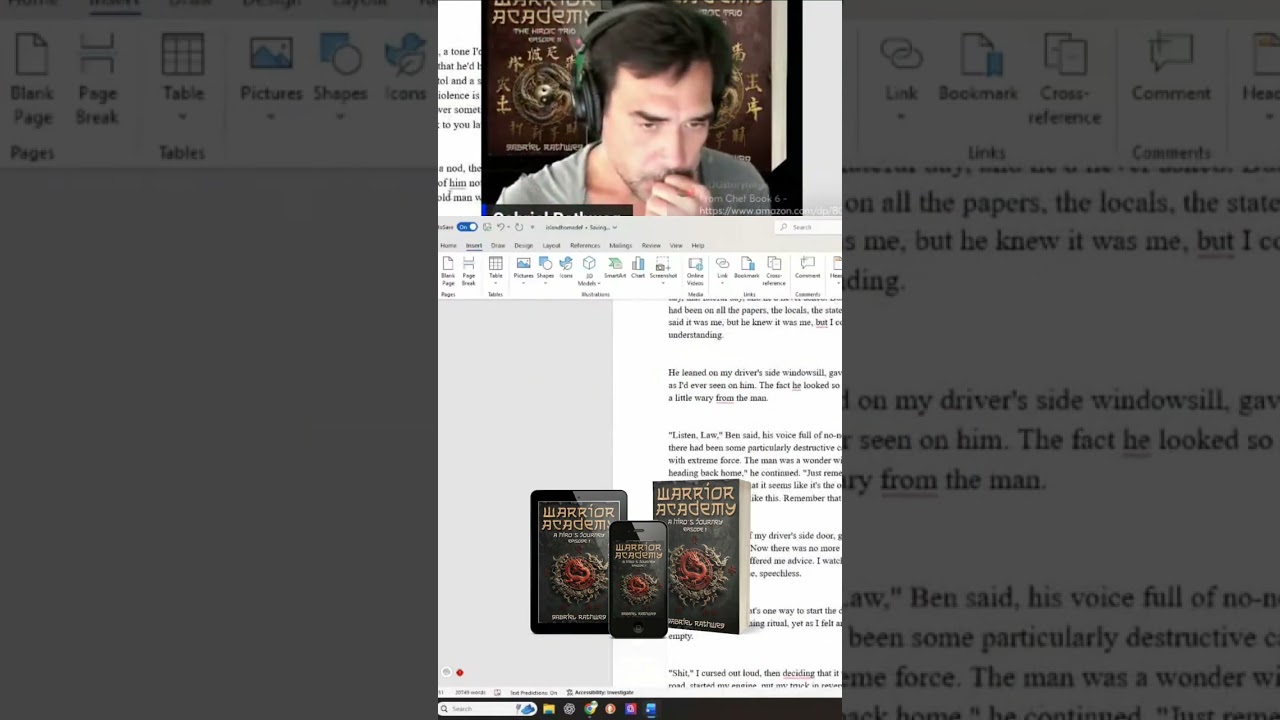Click the Word title bar Search box
Screen dimensions: 1280x720
[808, 227]
